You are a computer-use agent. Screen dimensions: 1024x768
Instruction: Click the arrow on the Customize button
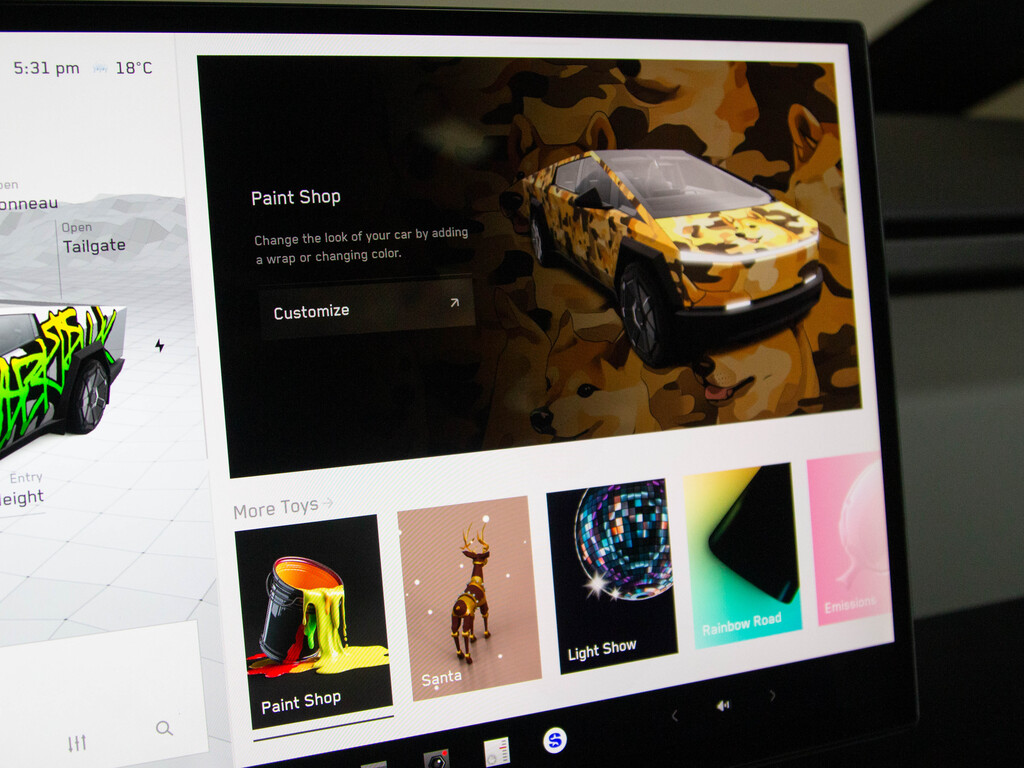[455, 302]
